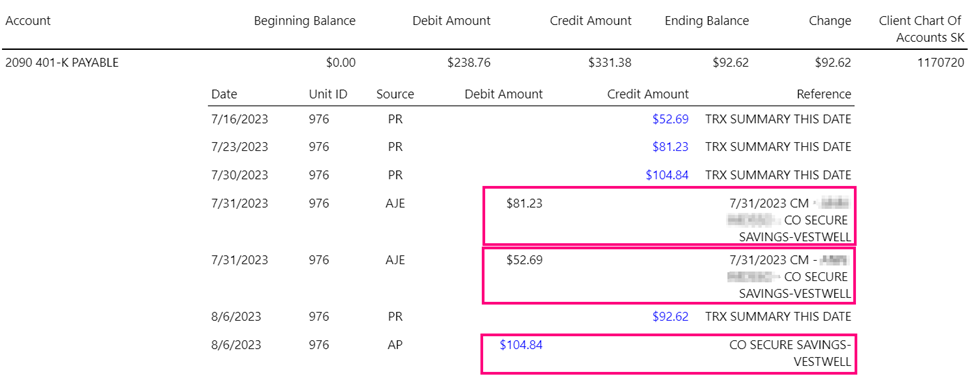971x378 pixels.
Task: Open the $81.23 credit amount link
Action: point(670,147)
